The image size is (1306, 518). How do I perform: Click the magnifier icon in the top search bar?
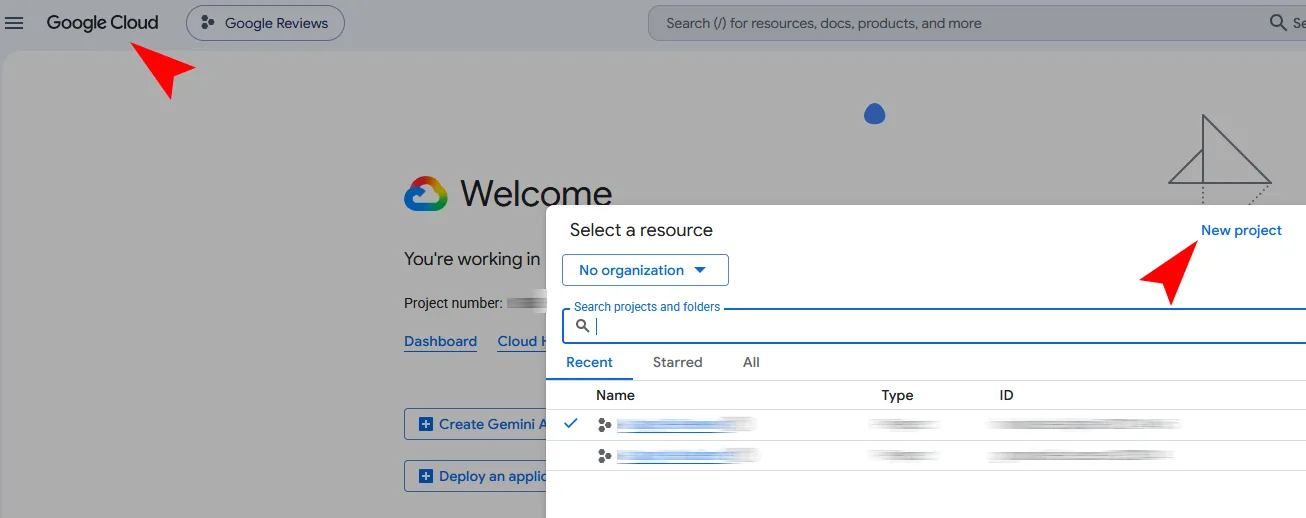tap(1277, 22)
